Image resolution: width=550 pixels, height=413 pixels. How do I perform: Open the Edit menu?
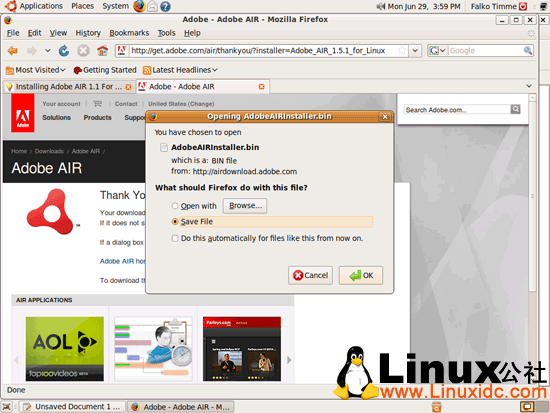click(x=34, y=33)
